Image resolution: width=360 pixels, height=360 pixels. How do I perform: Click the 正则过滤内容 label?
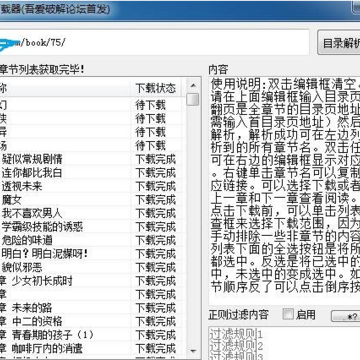pos(239,315)
